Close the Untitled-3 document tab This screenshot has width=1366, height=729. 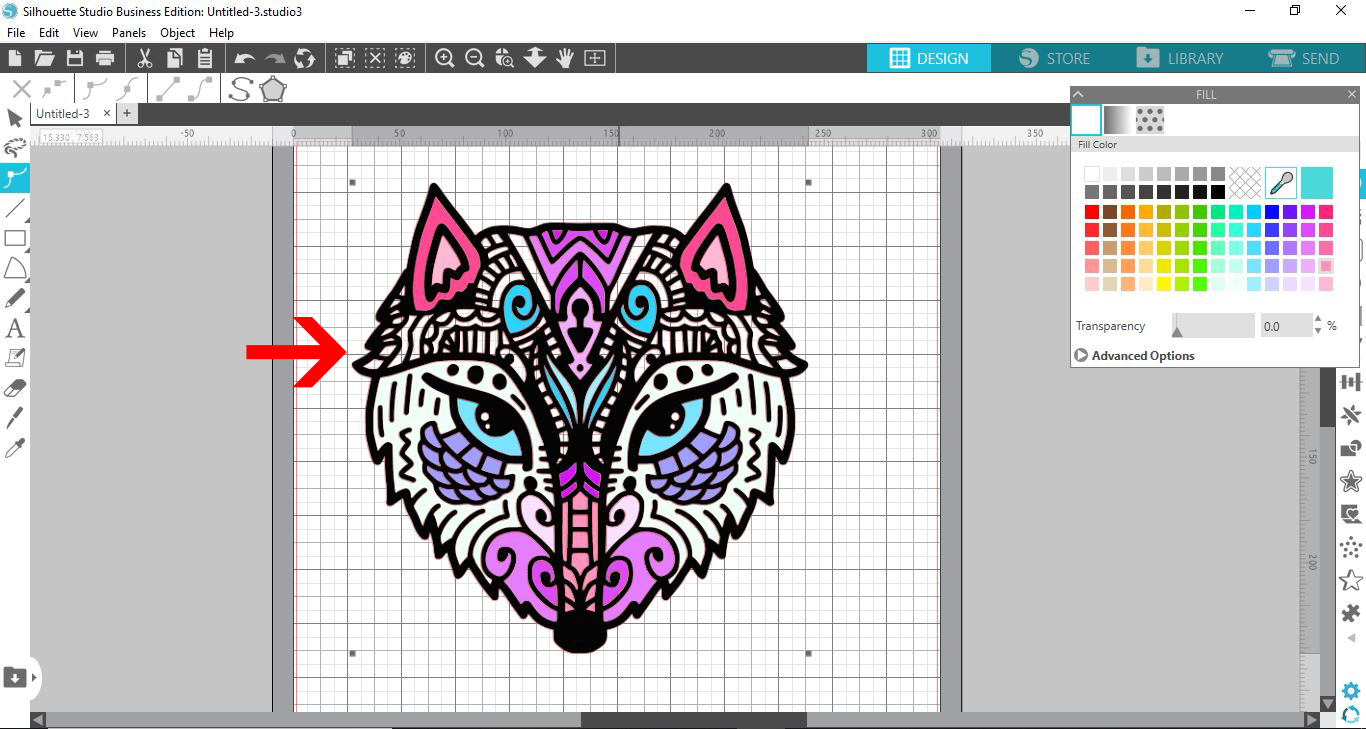click(108, 114)
